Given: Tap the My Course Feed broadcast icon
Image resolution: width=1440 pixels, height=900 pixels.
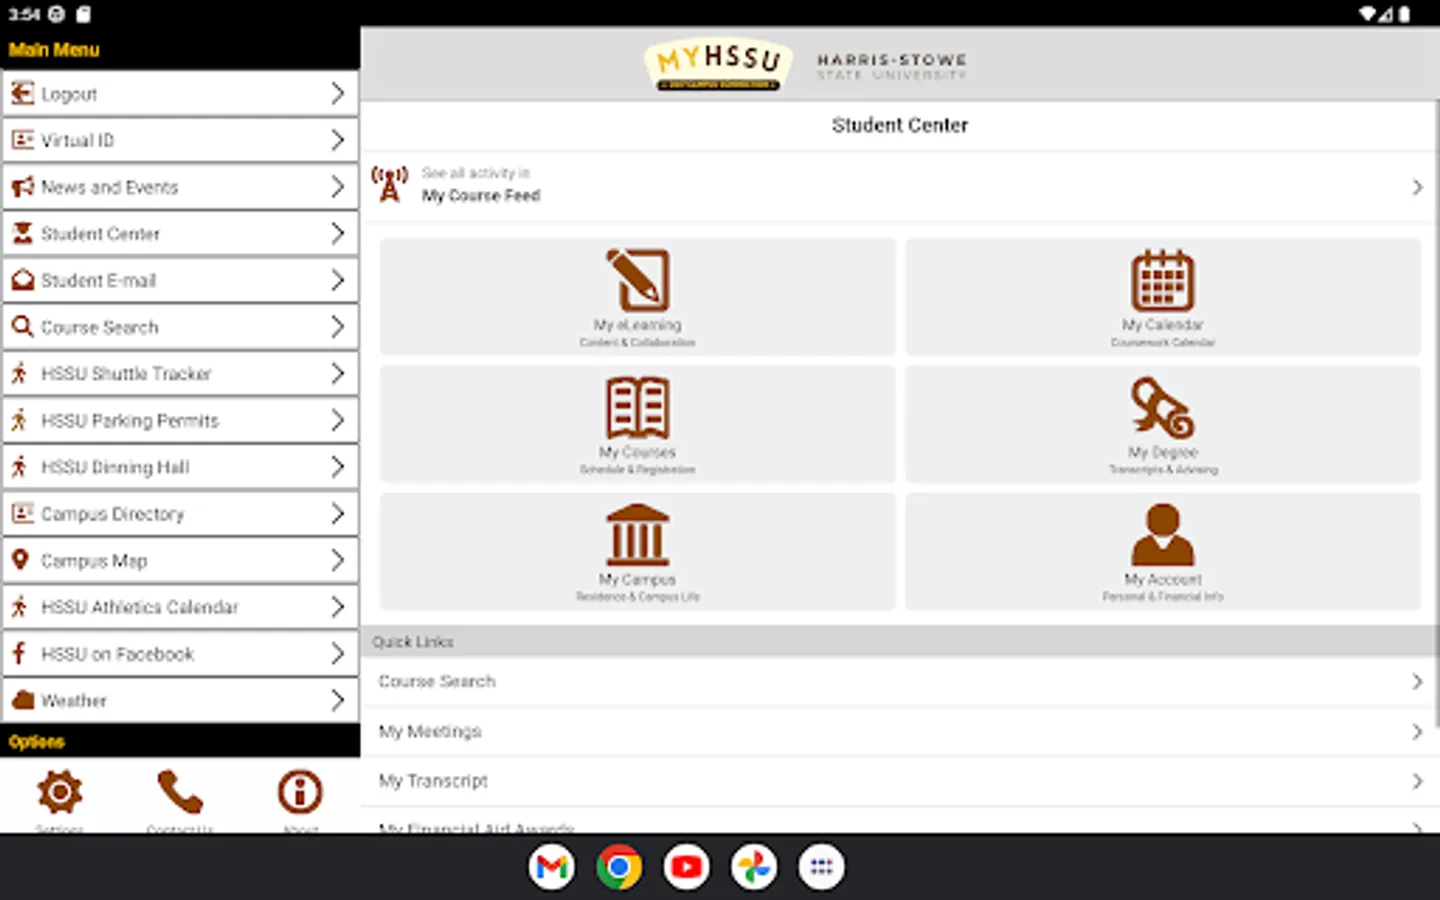Looking at the screenshot, I should 390,185.
